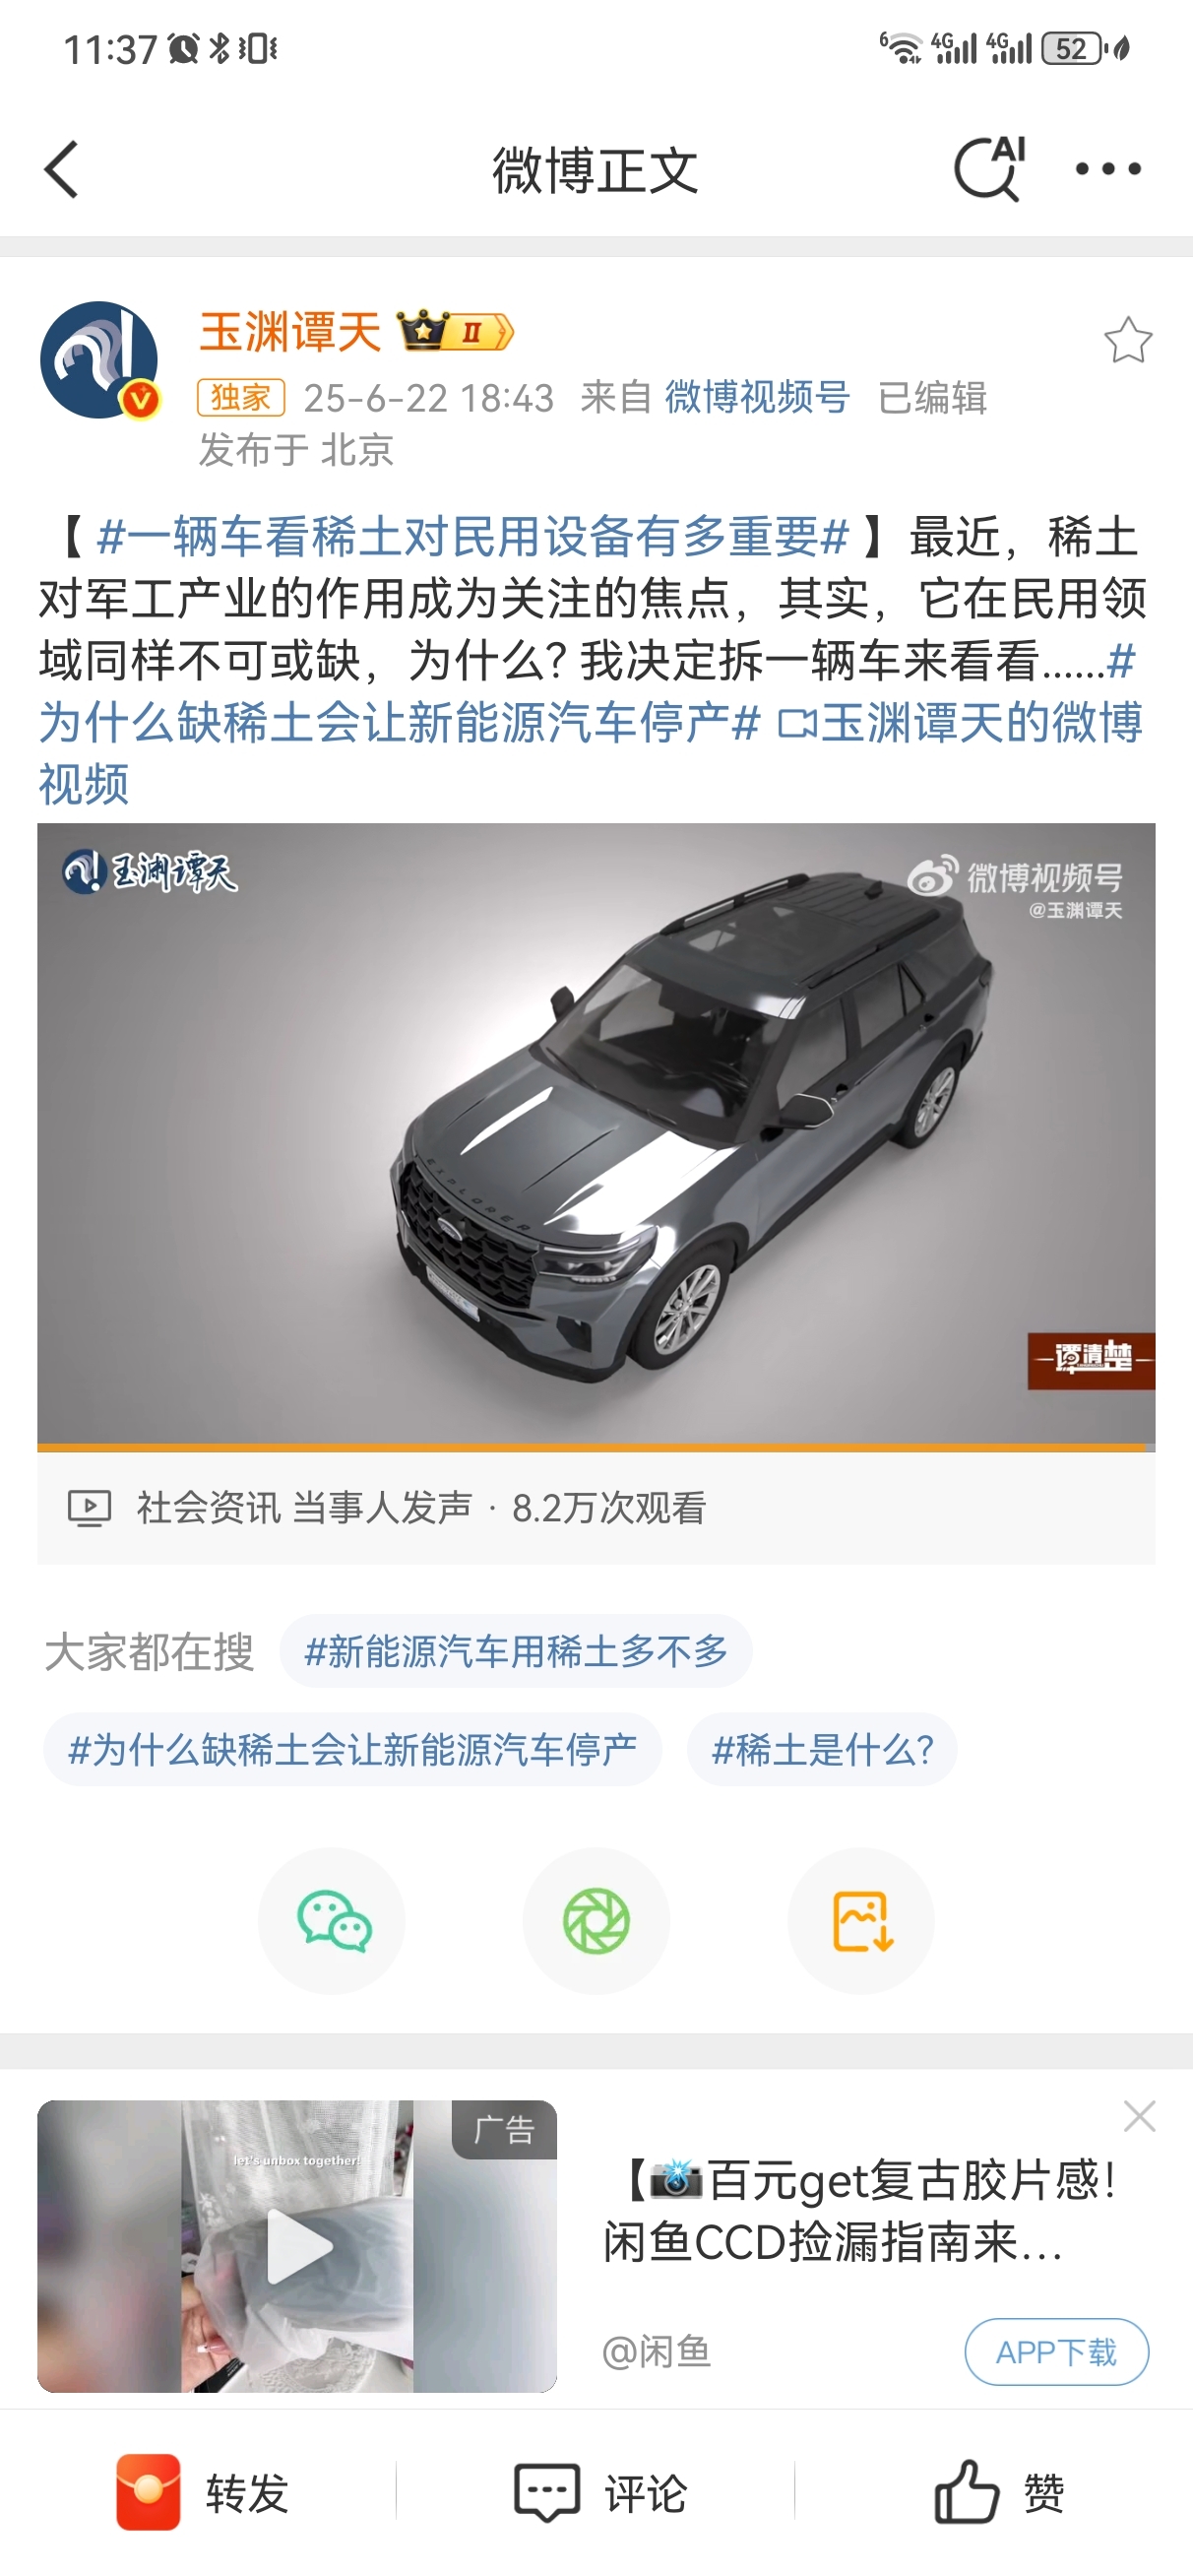Close the 闲鱼 advertisement

tap(1139, 2116)
